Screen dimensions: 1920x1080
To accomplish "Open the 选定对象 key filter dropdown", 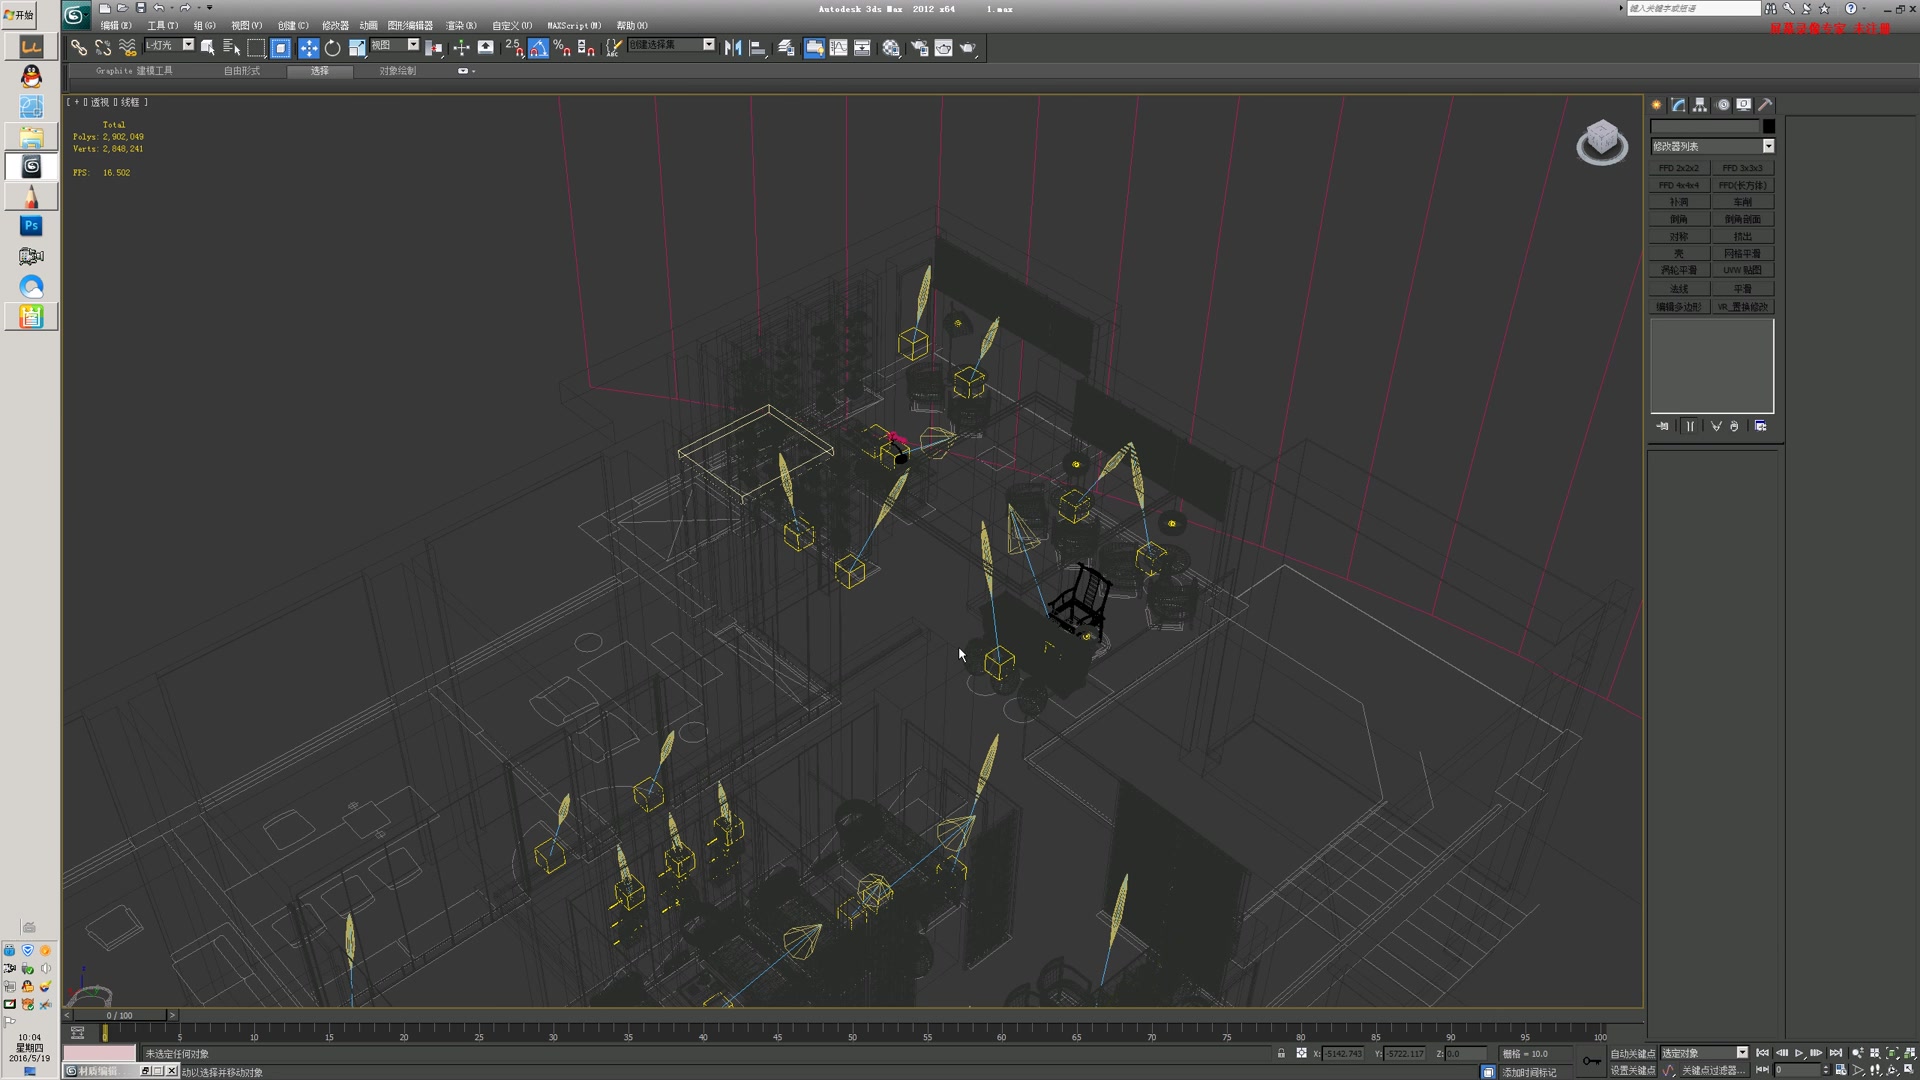I will pos(1704,1053).
